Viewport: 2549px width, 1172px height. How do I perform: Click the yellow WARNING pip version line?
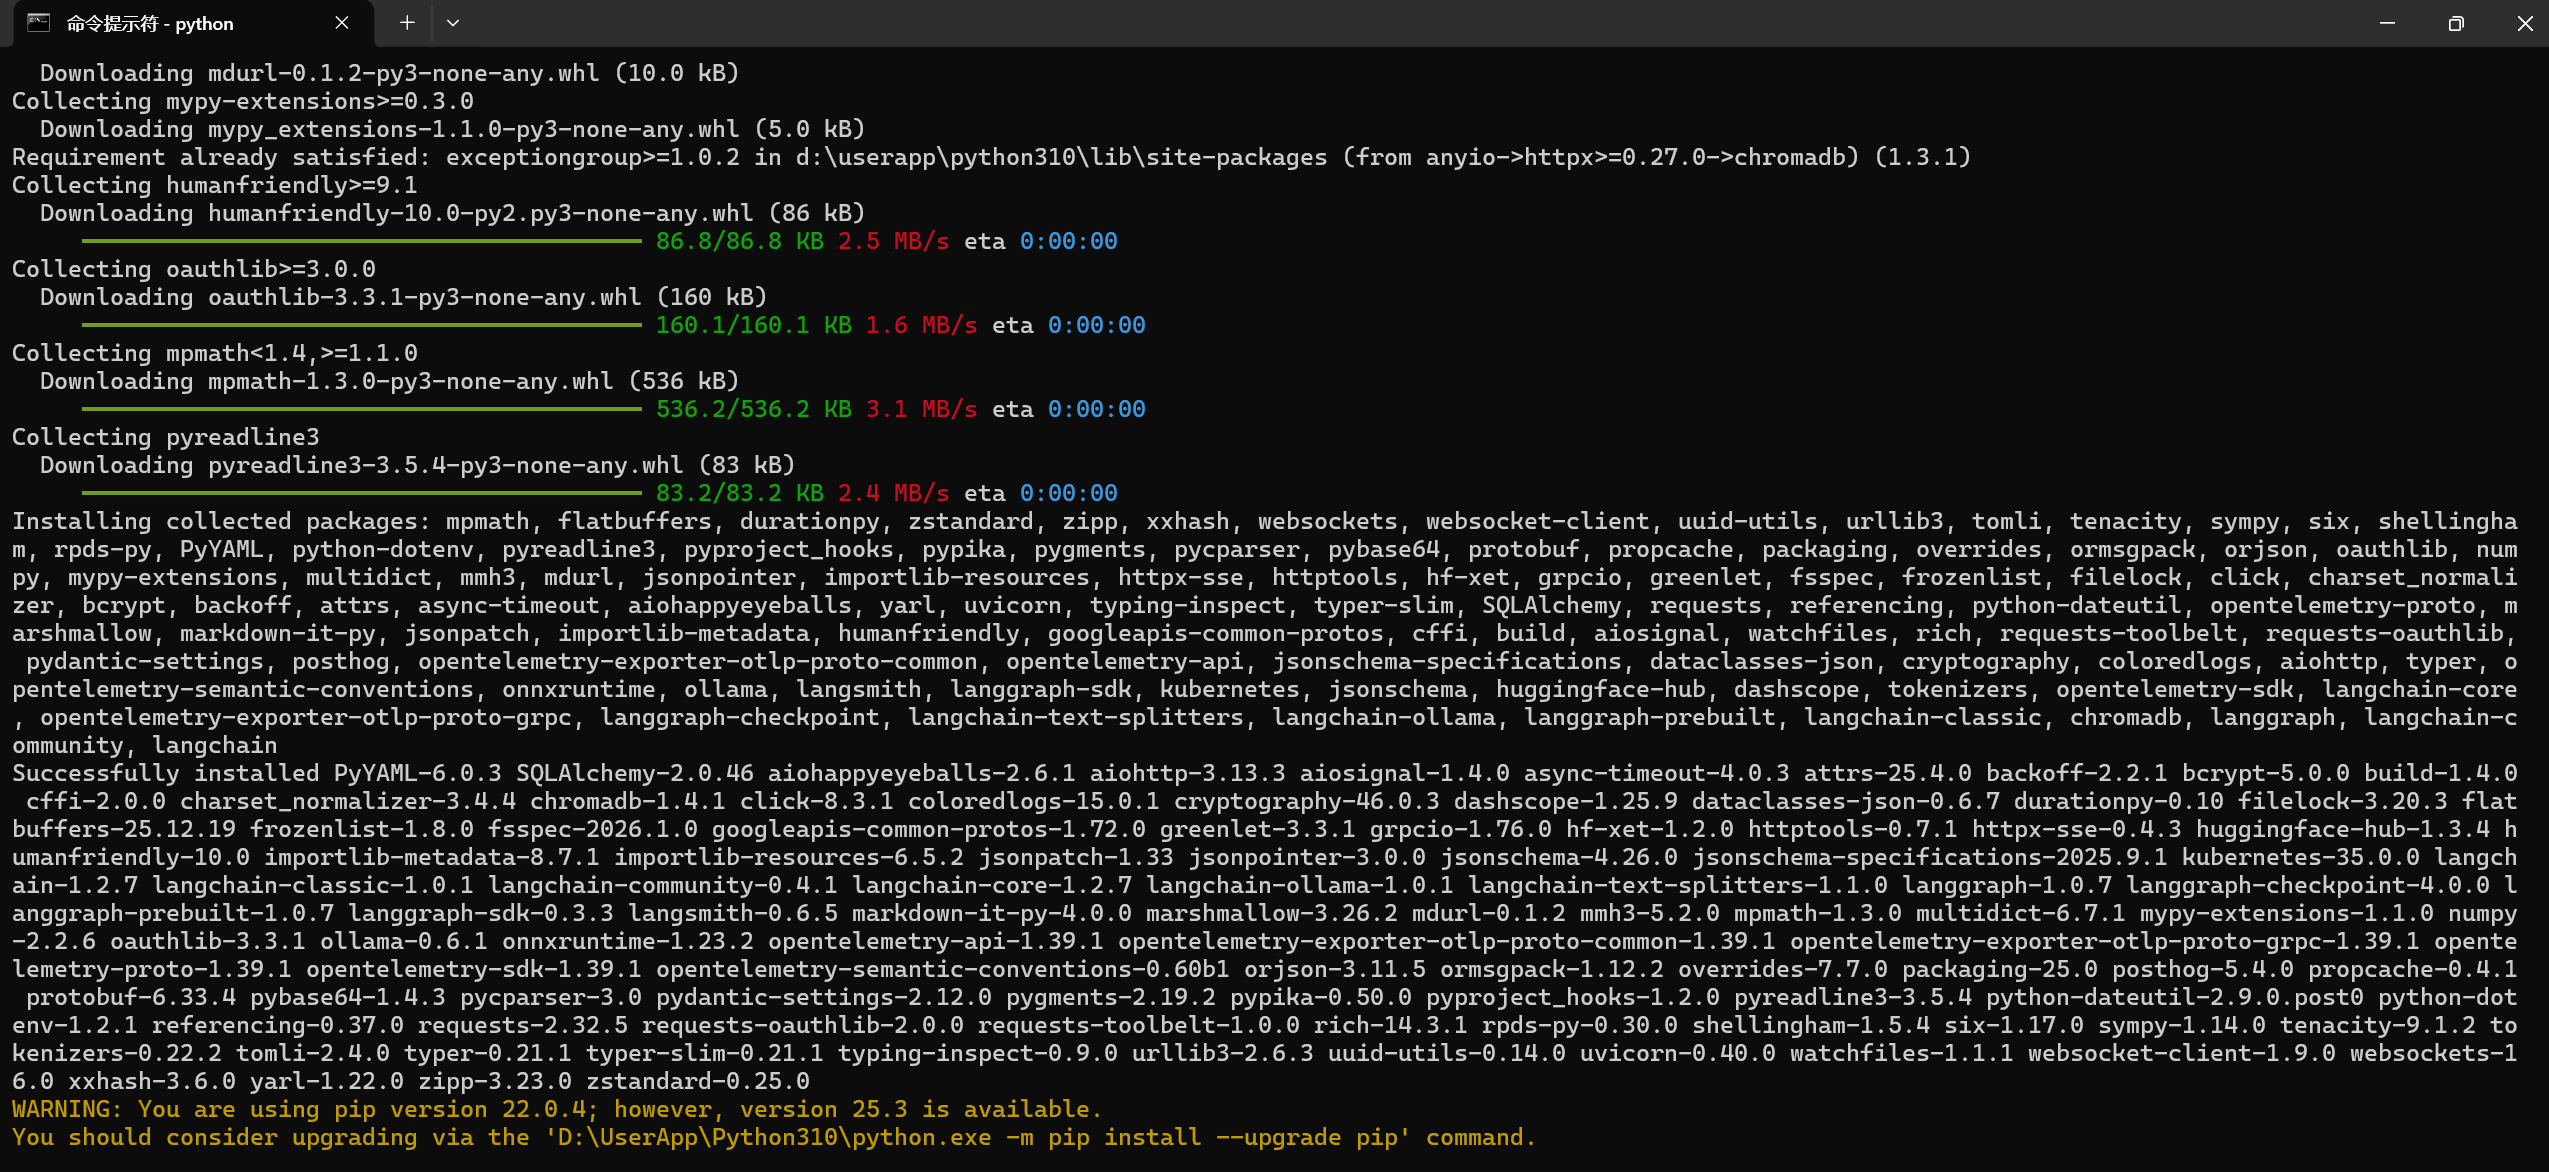556,1109
